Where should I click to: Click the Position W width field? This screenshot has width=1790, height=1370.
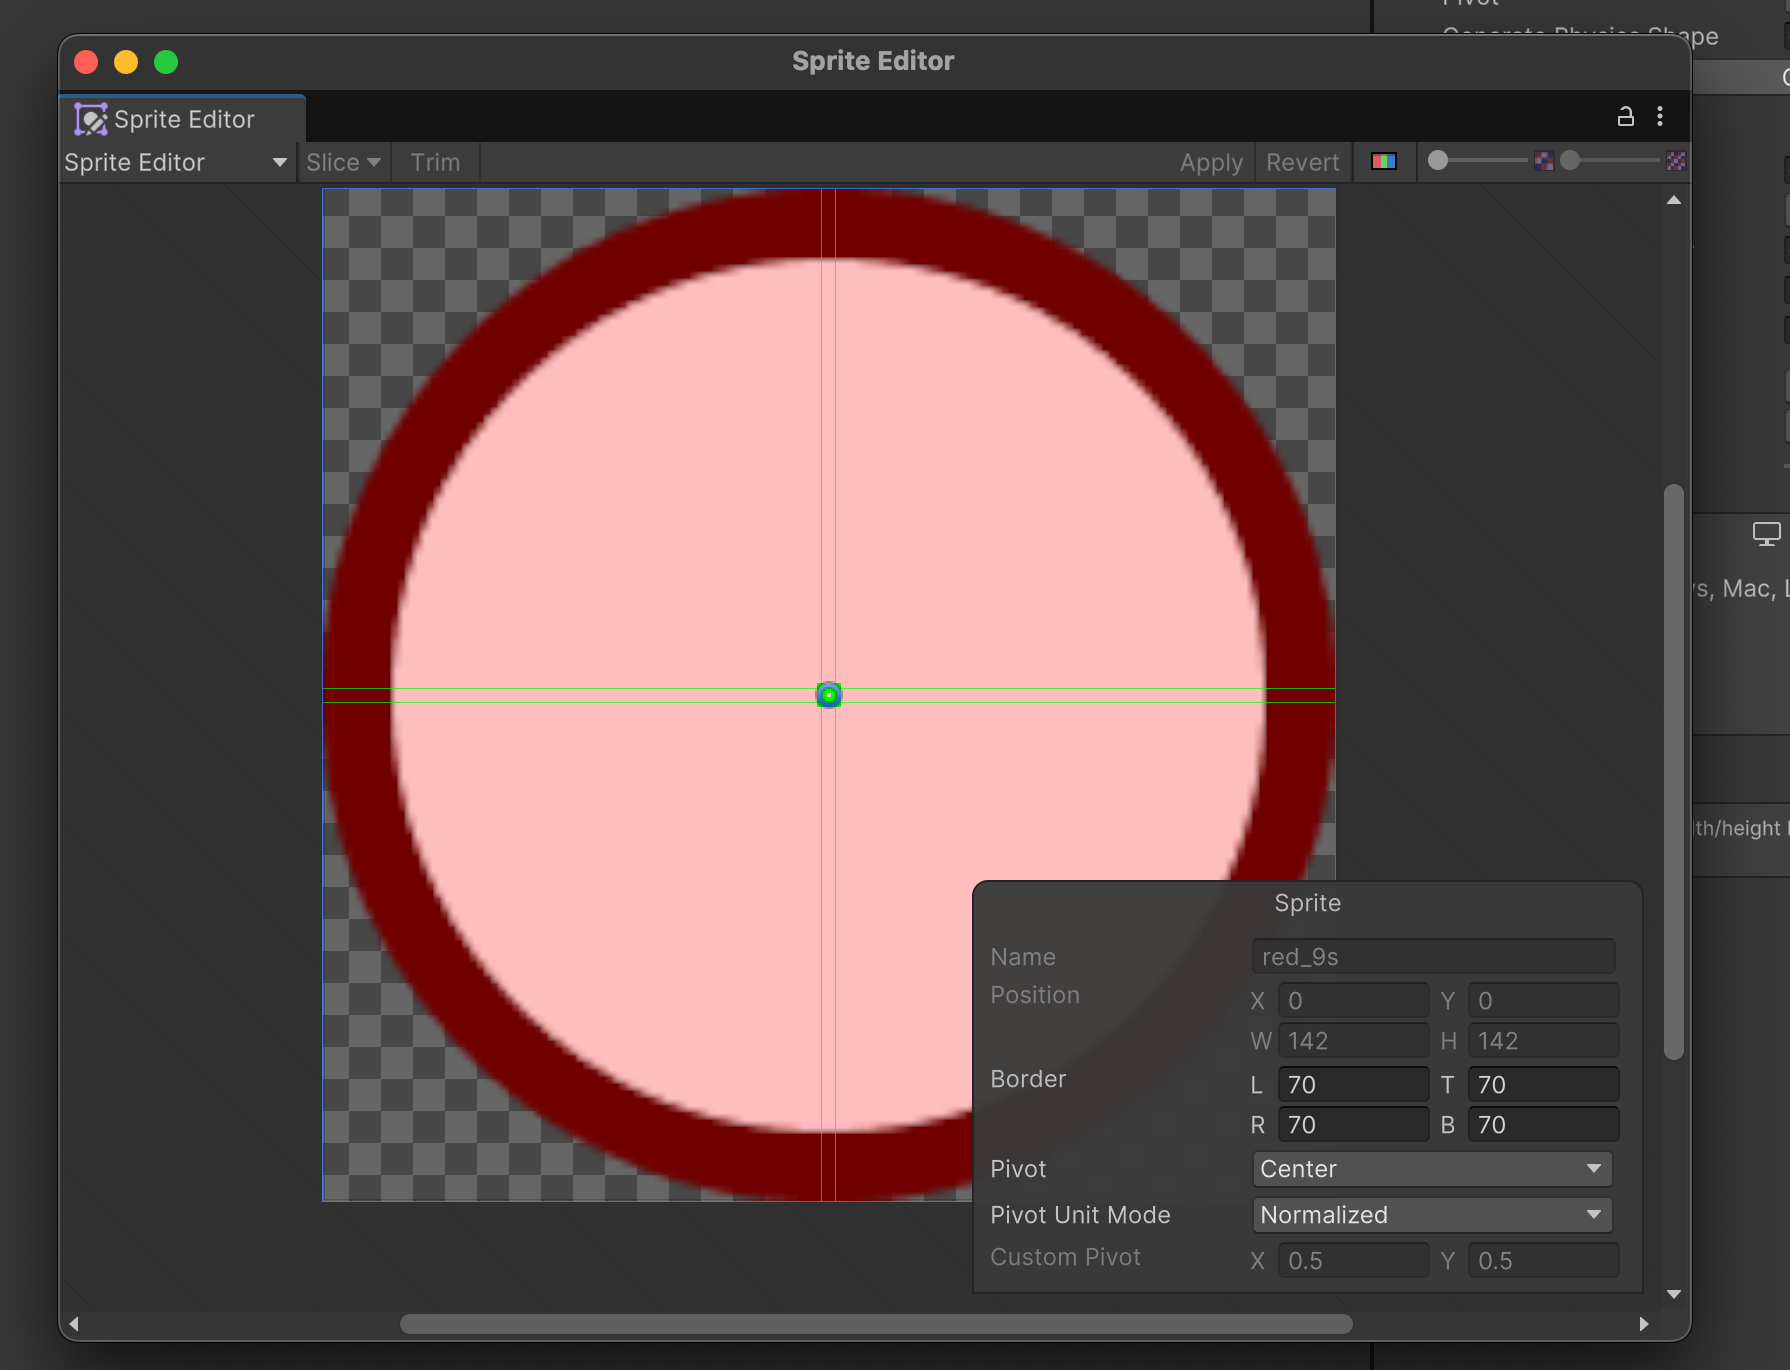(1353, 1041)
